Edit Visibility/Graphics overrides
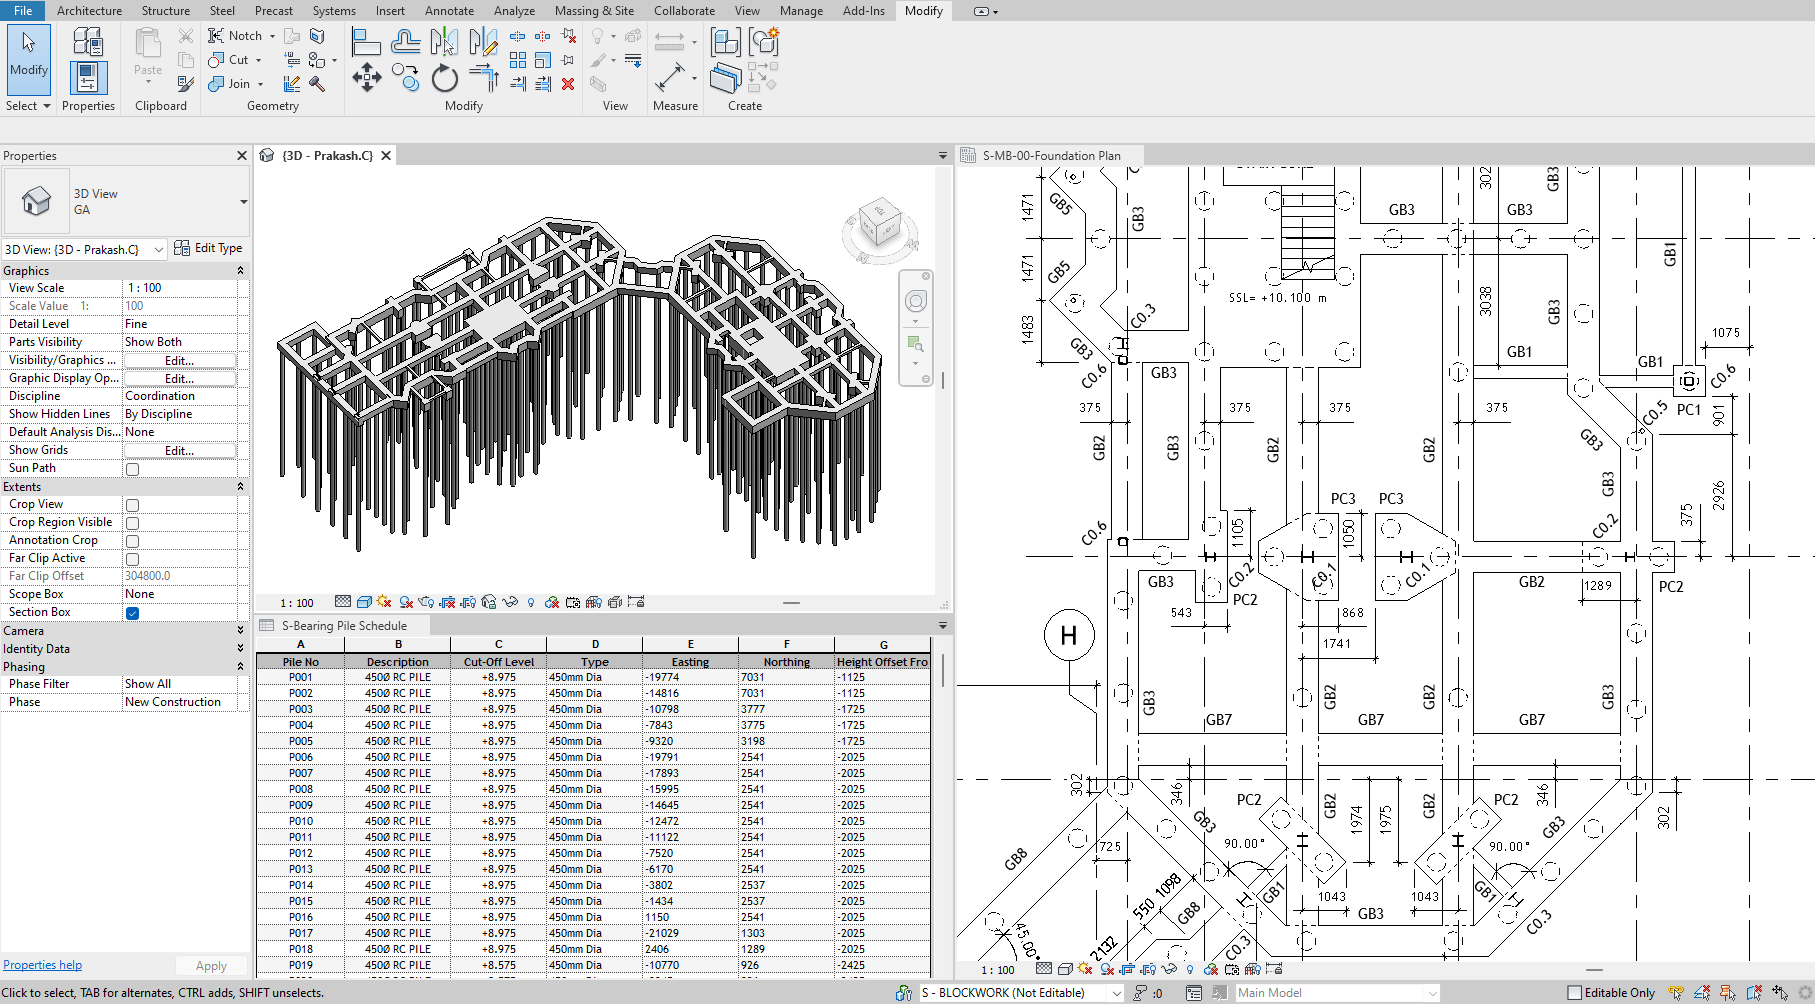Viewport: 1815px width, 1004px height. point(180,361)
